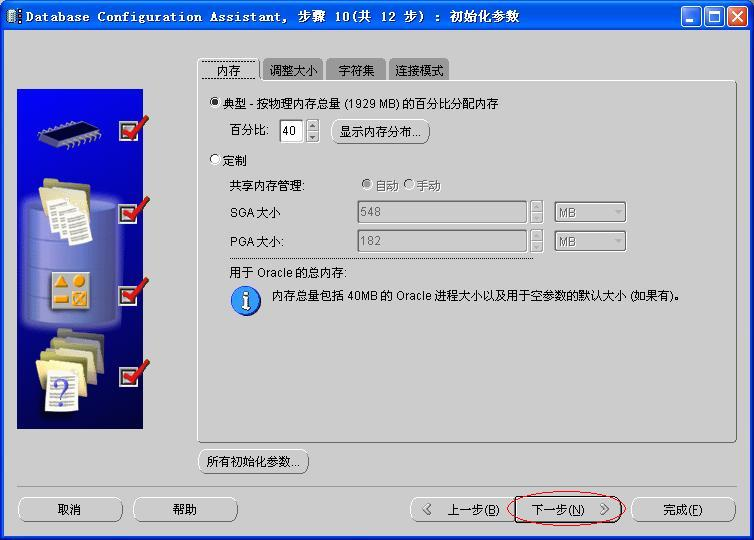
Task: Increase the 百分比 value with up arrow
Action: [313, 125]
